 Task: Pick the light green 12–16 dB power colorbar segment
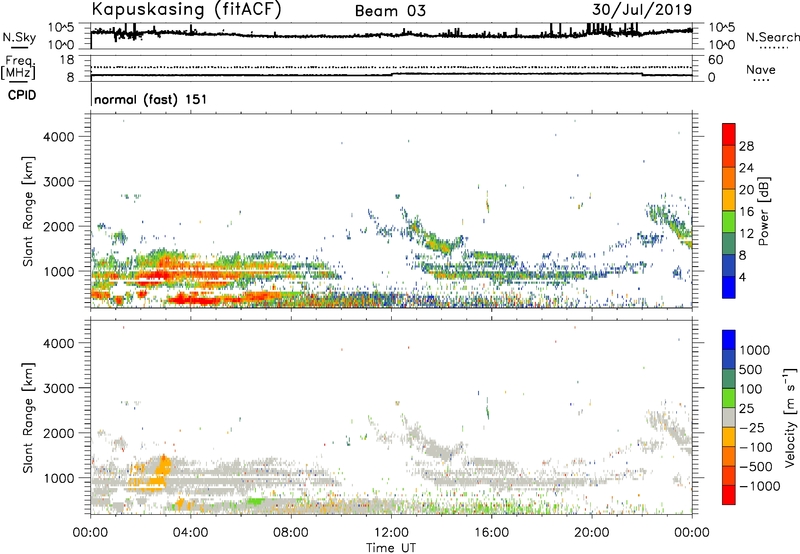tap(729, 222)
